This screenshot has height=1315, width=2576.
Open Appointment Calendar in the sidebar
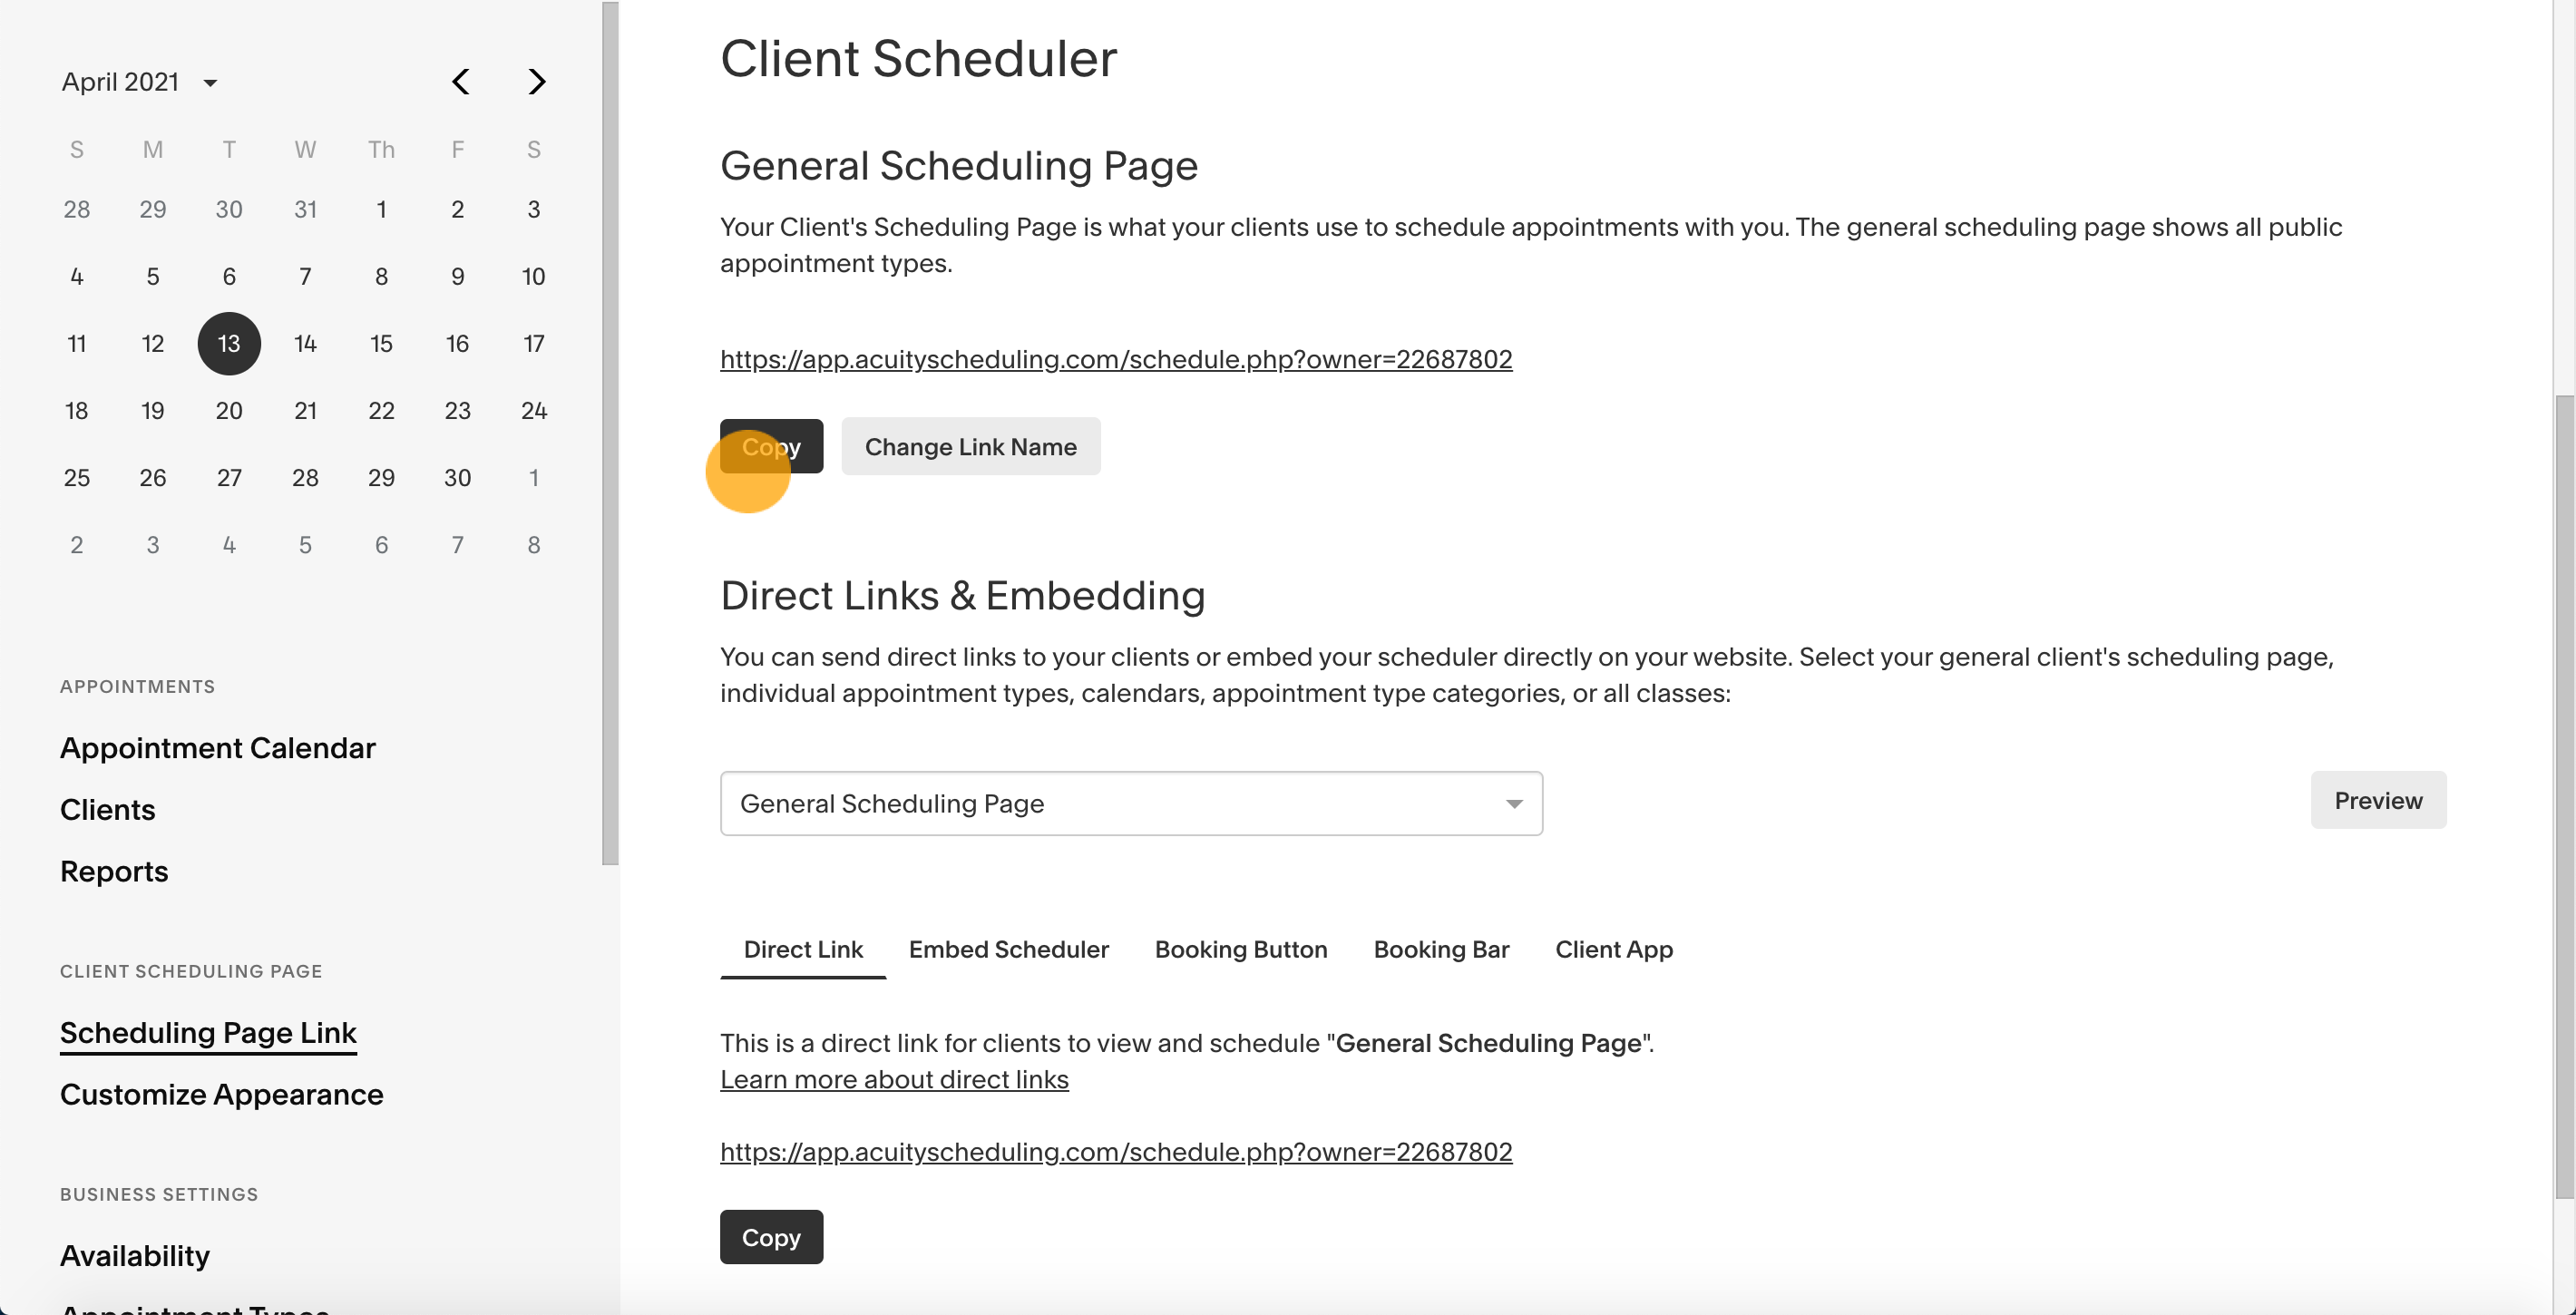pyautogui.click(x=218, y=748)
